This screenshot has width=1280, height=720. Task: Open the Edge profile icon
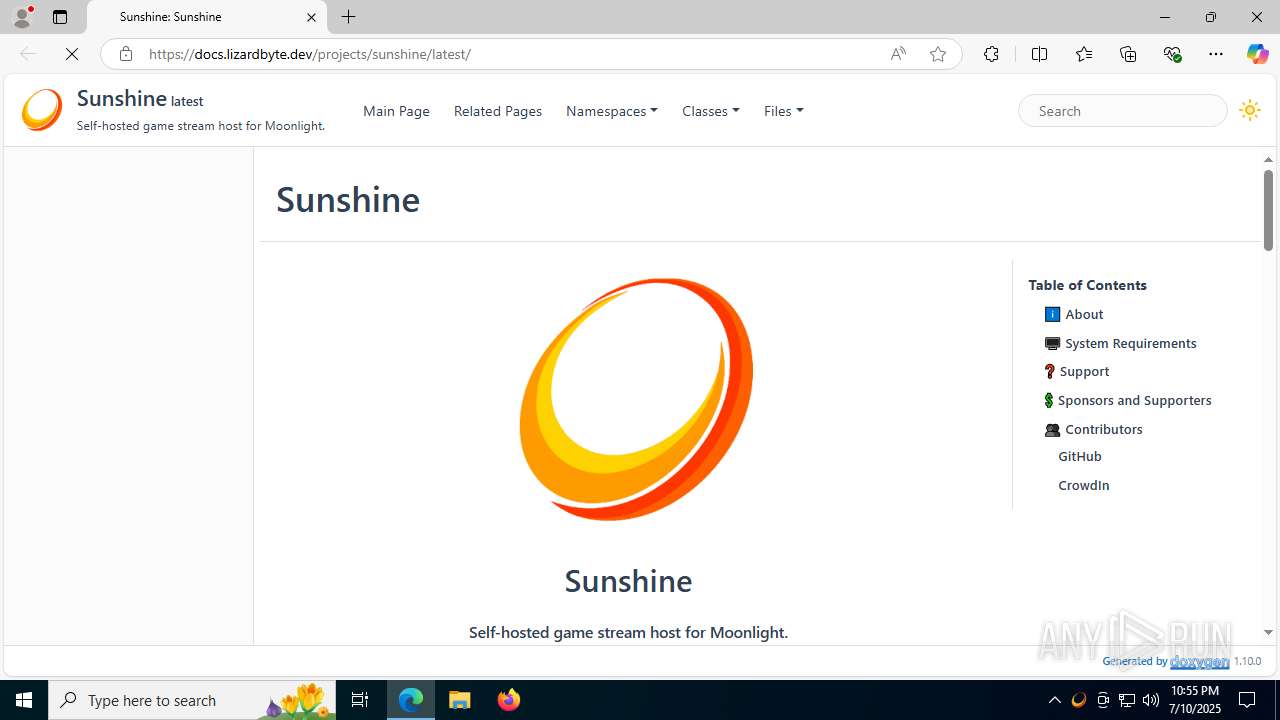[x=22, y=17]
